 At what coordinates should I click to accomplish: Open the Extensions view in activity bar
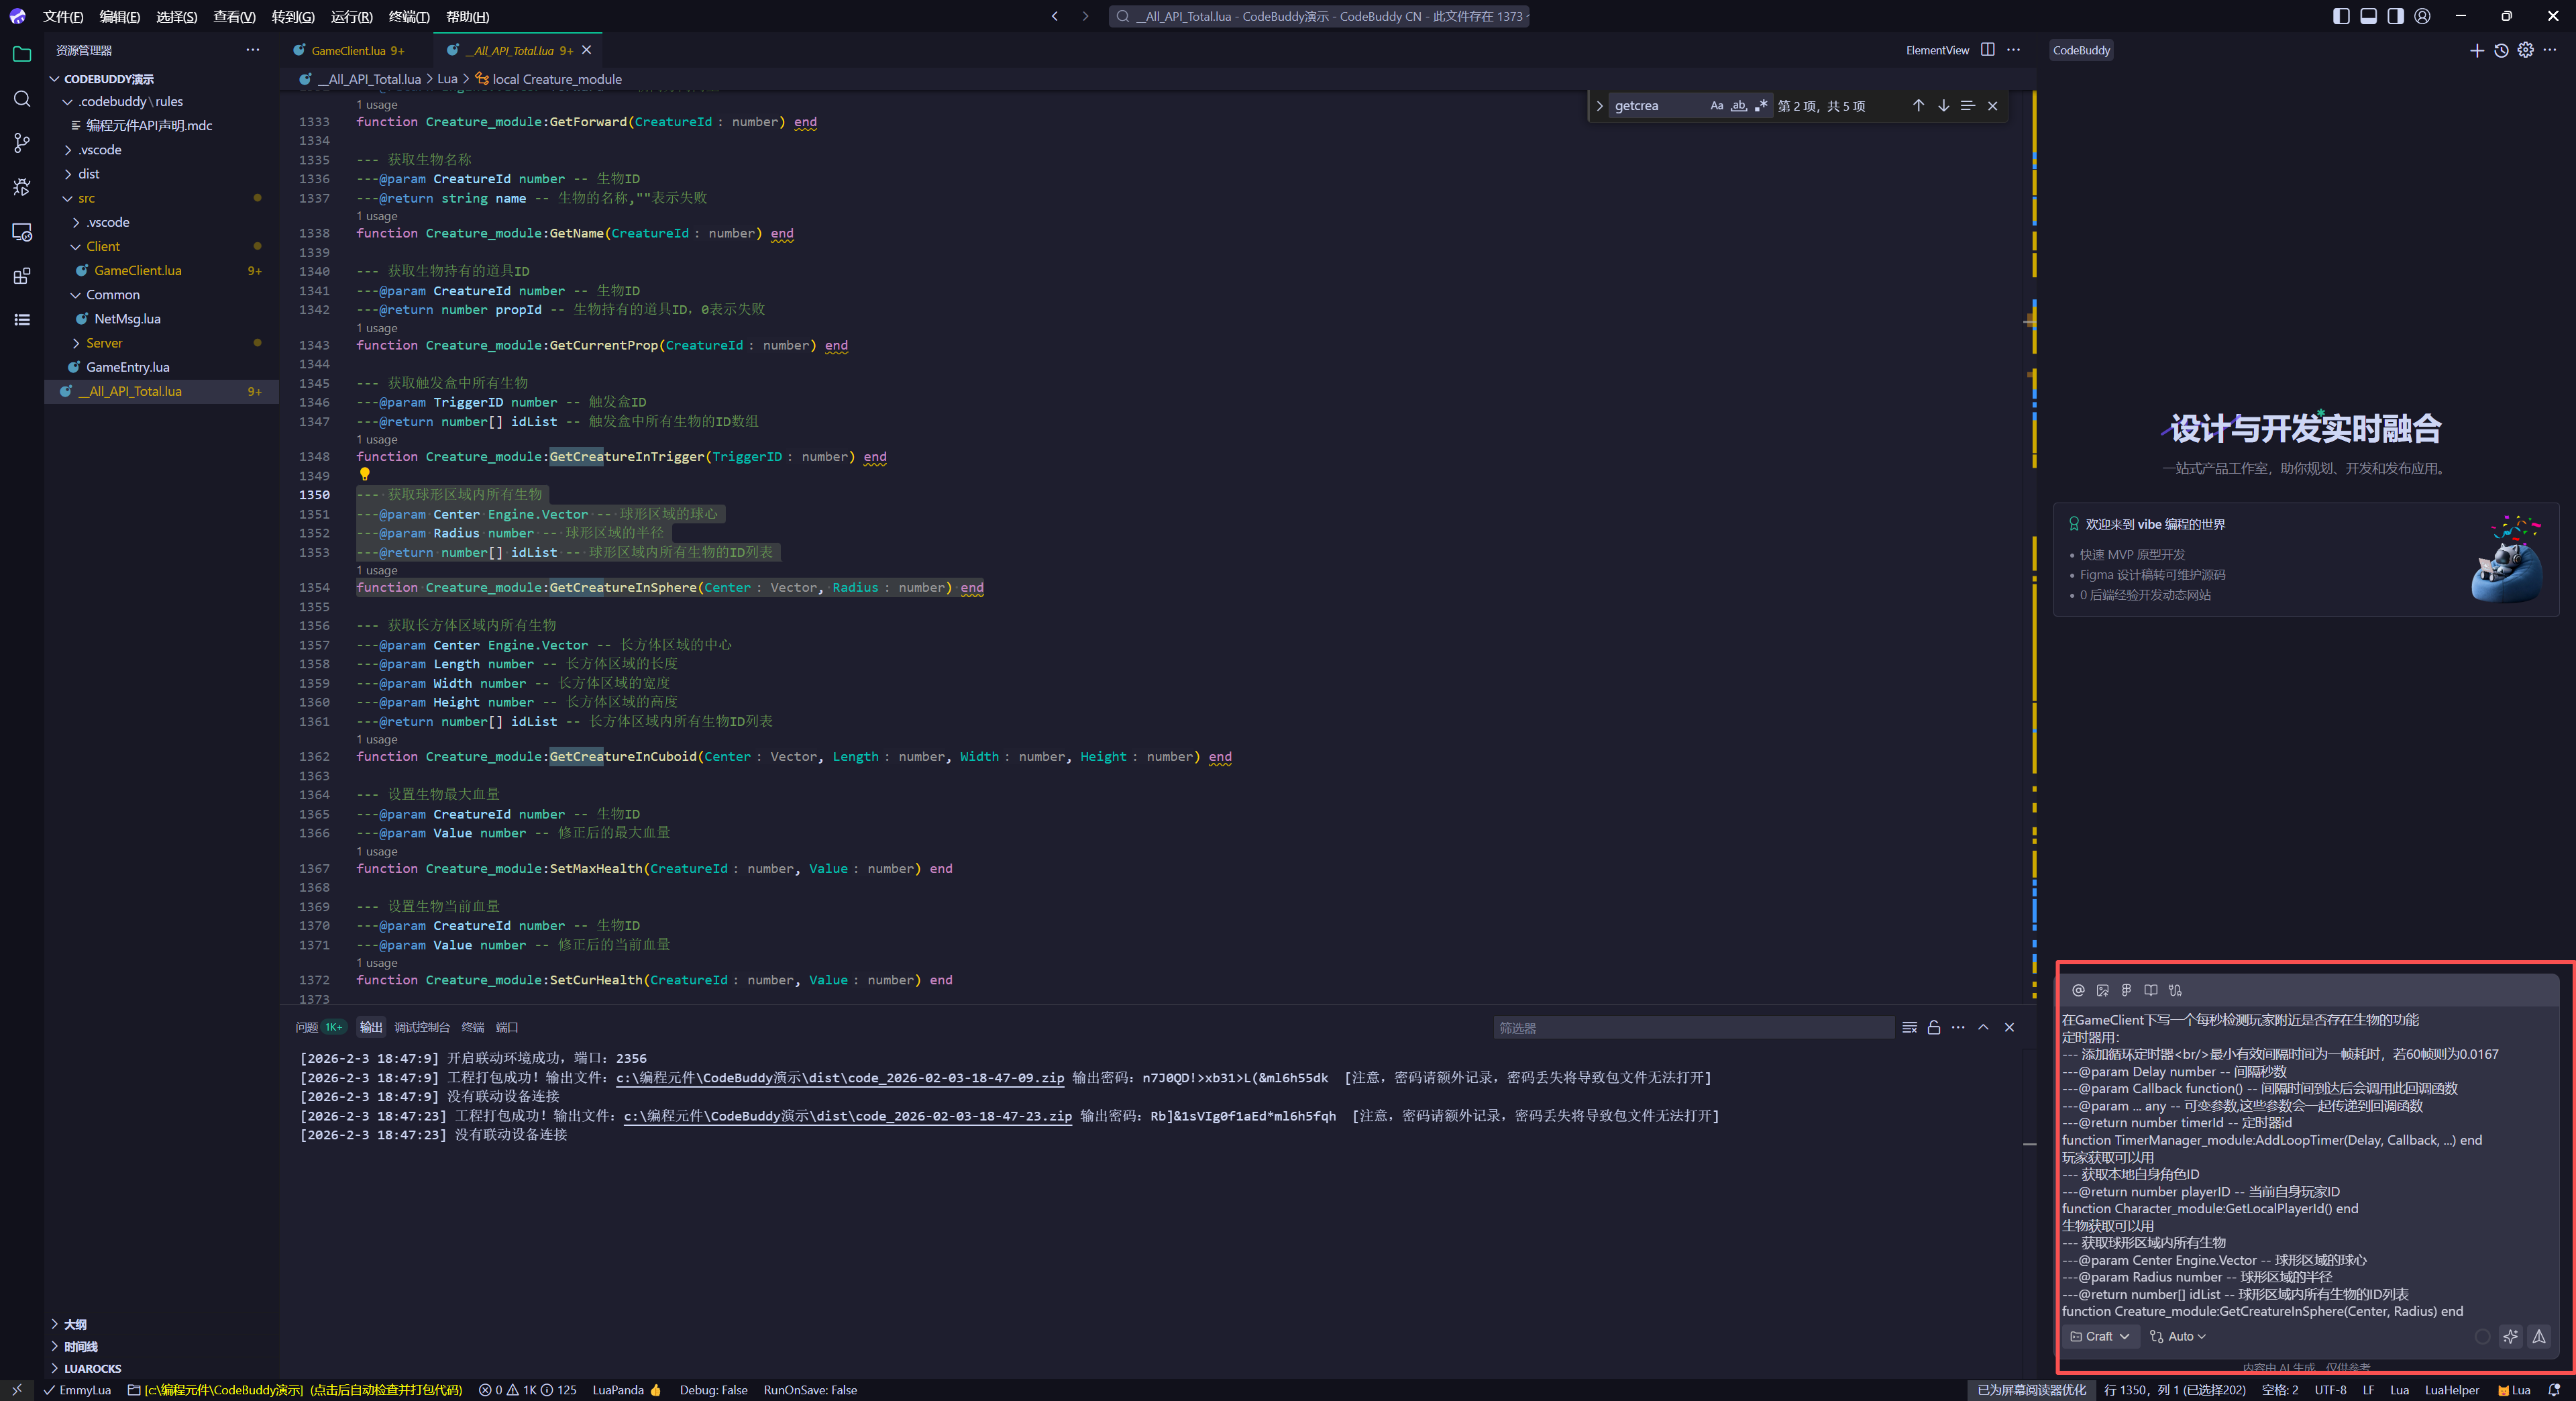click(x=22, y=276)
